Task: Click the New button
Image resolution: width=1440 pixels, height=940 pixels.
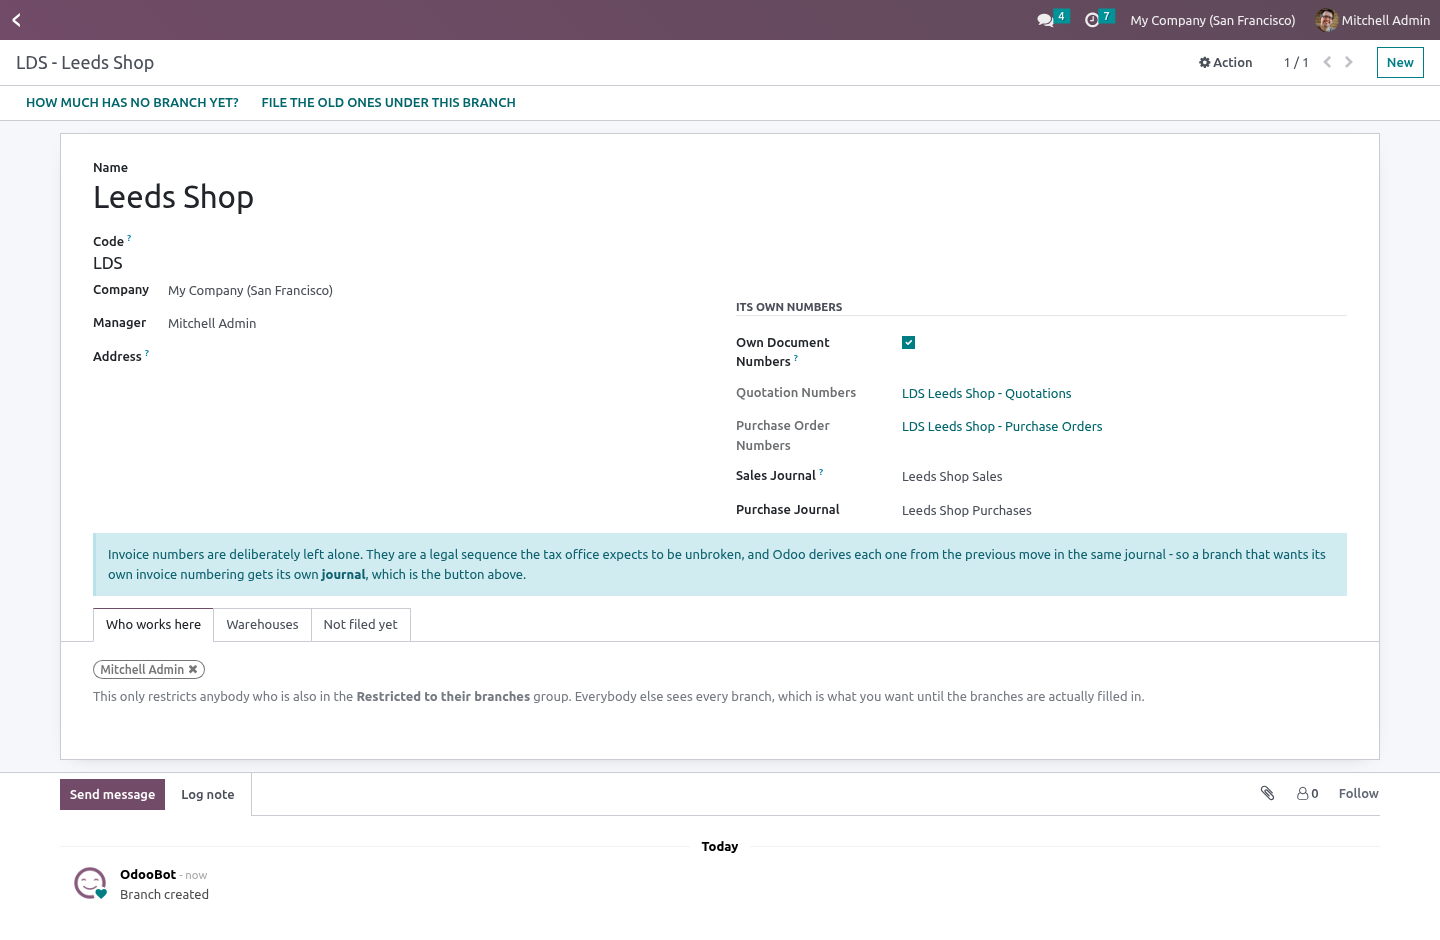Action: pyautogui.click(x=1400, y=63)
